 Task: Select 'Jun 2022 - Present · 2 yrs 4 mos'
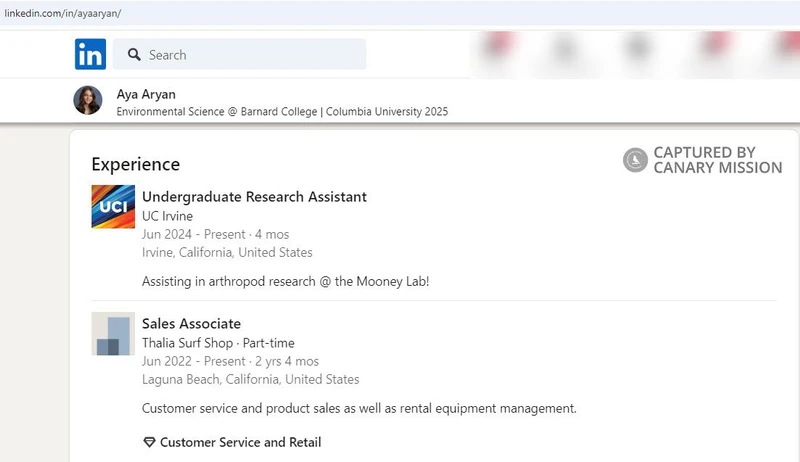pyautogui.click(x=230, y=362)
